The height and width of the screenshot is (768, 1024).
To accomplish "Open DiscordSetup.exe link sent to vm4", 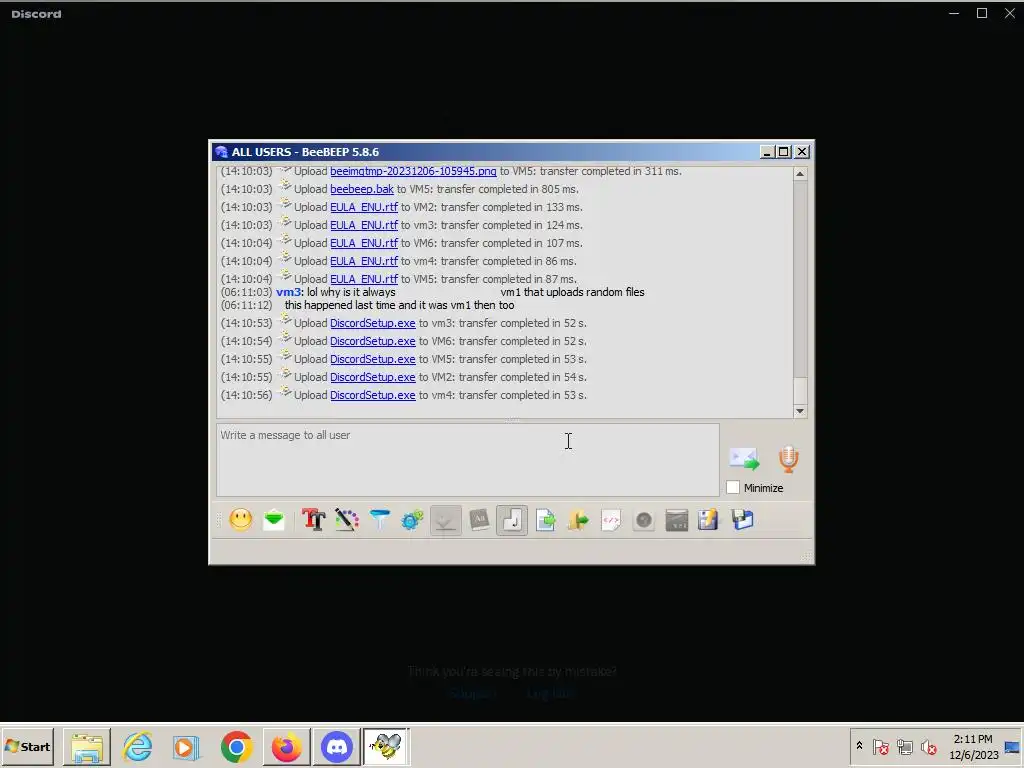I will click(x=373, y=395).
